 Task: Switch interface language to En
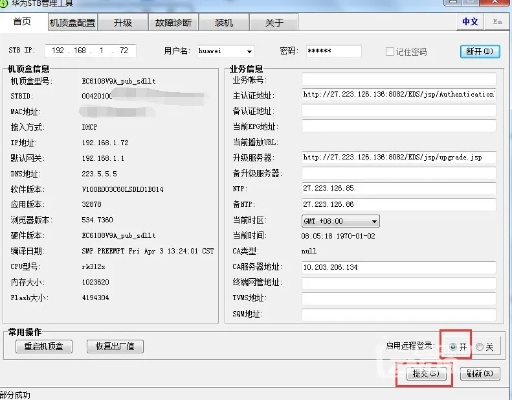click(497, 22)
